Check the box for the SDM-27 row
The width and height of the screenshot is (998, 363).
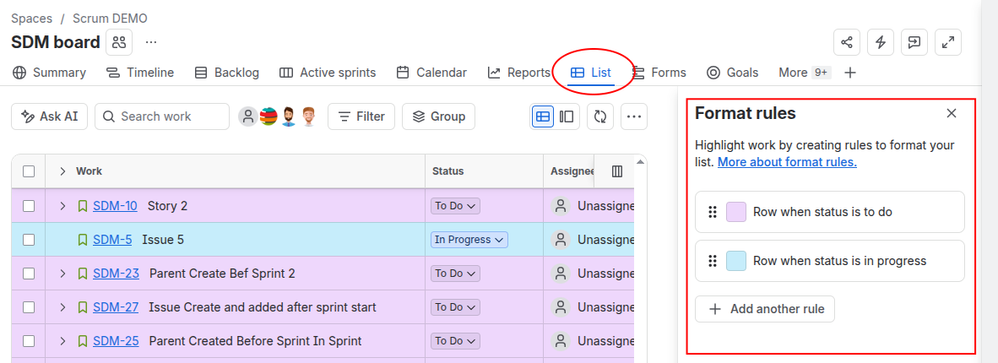[x=29, y=307]
